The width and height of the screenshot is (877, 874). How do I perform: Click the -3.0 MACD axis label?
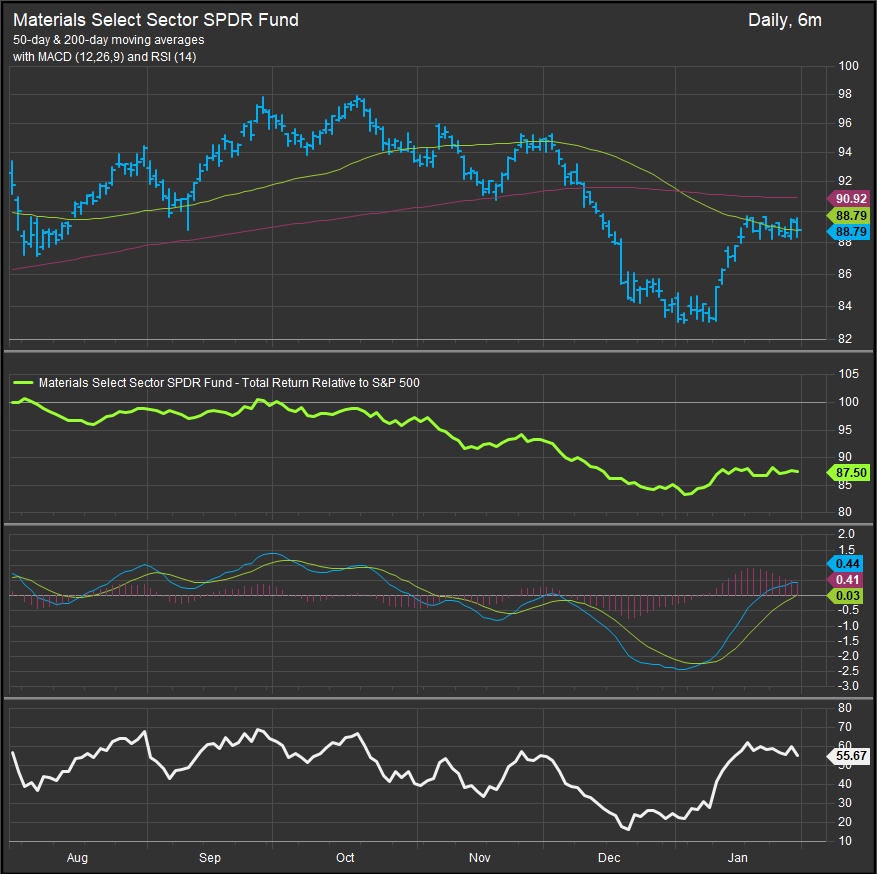(846, 686)
